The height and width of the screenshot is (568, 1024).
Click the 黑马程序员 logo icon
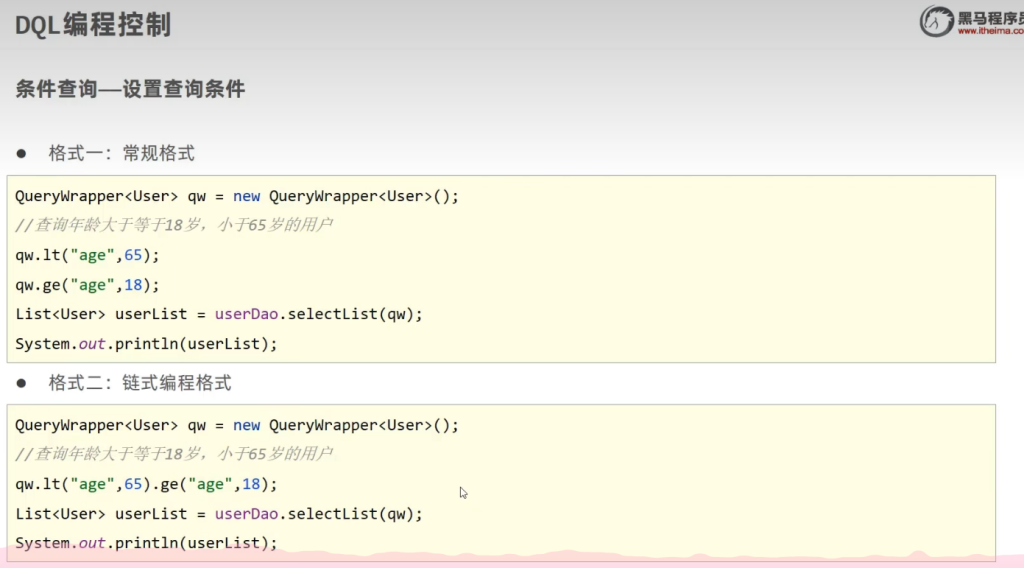(937, 21)
